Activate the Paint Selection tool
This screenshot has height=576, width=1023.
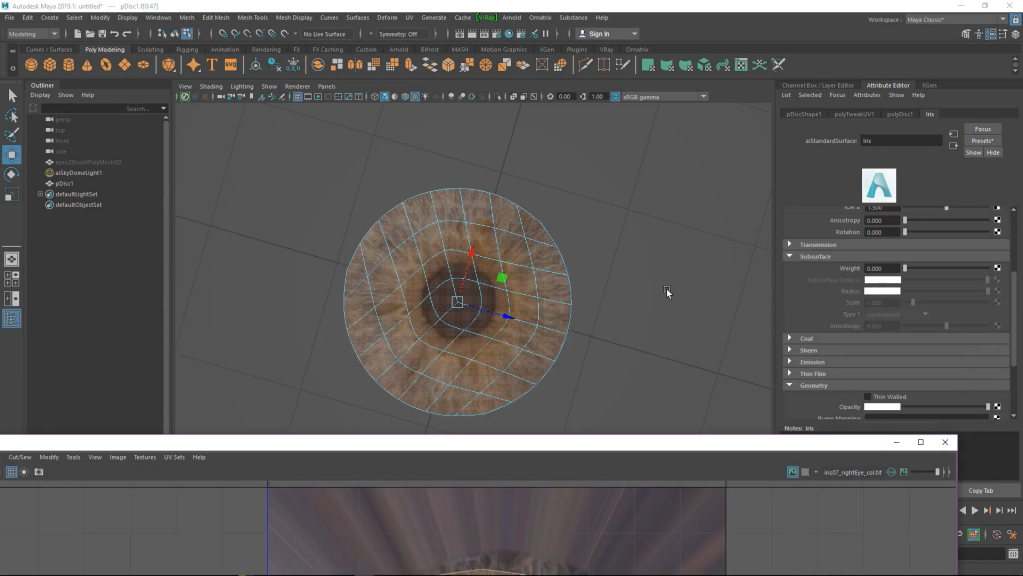pos(12,134)
